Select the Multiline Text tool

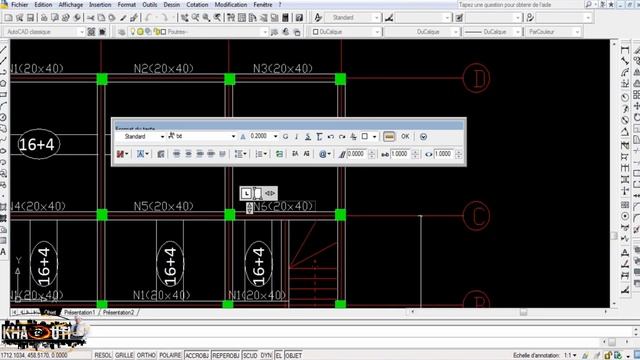tap(3, 251)
